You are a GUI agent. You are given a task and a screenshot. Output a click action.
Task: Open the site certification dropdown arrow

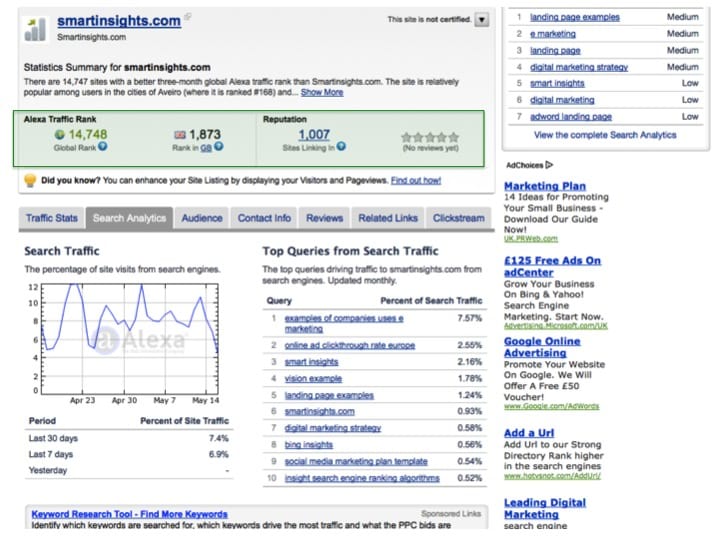482,19
